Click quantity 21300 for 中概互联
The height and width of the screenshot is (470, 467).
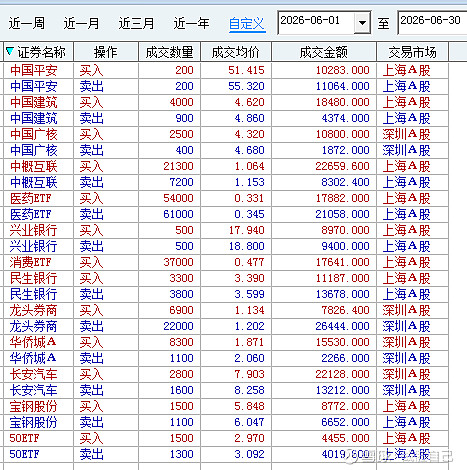178,166
